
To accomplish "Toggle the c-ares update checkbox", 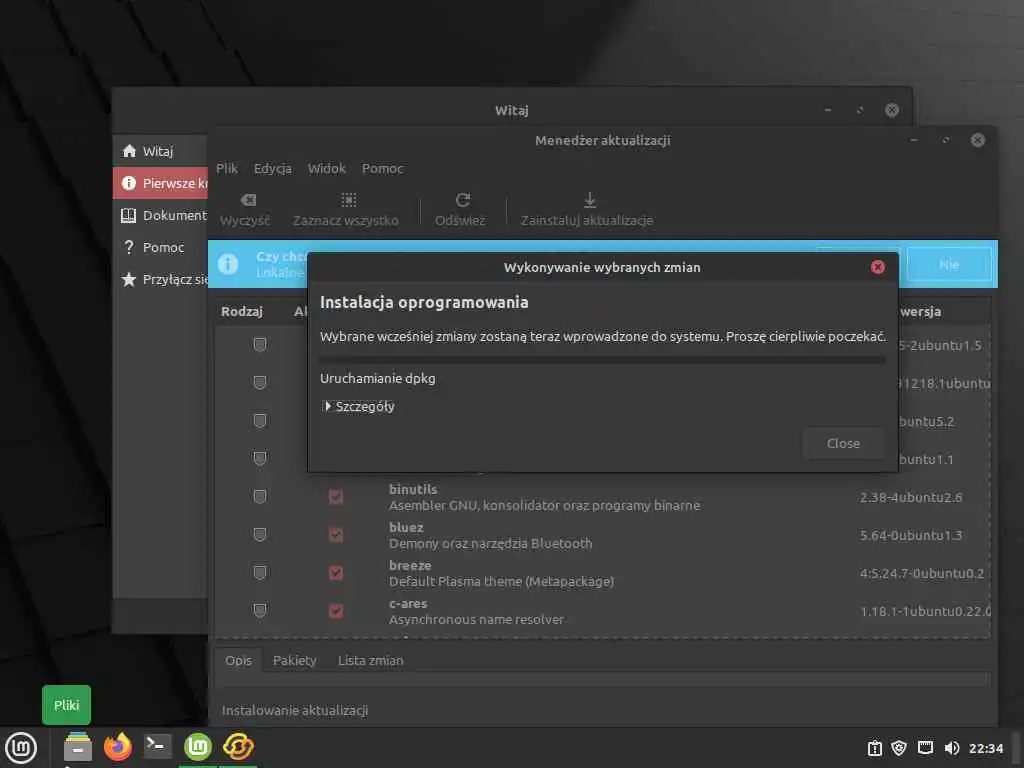I will point(336,611).
